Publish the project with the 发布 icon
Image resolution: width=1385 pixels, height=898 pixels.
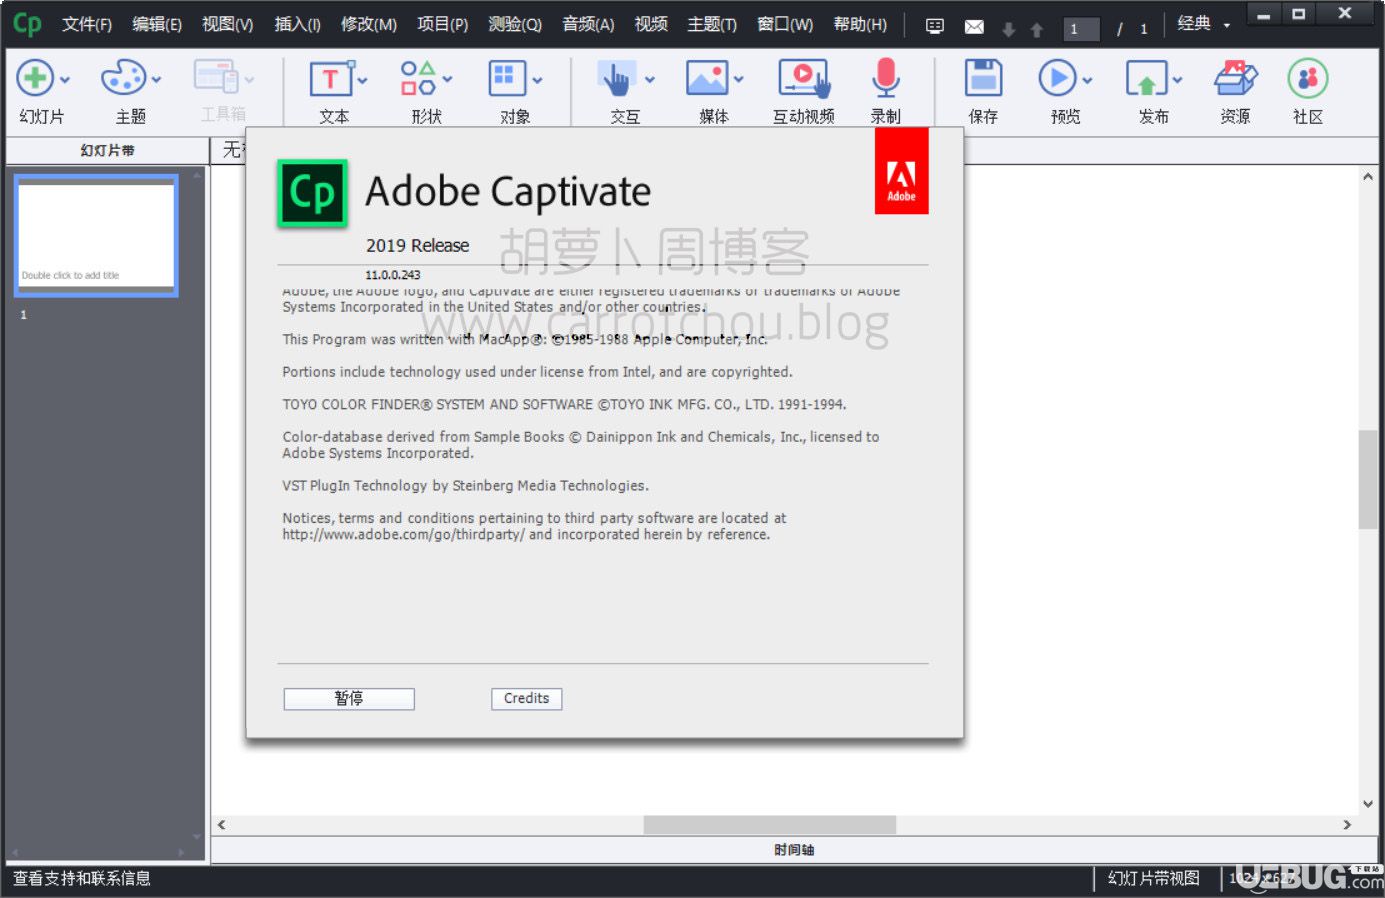[x=1146, y=78]
